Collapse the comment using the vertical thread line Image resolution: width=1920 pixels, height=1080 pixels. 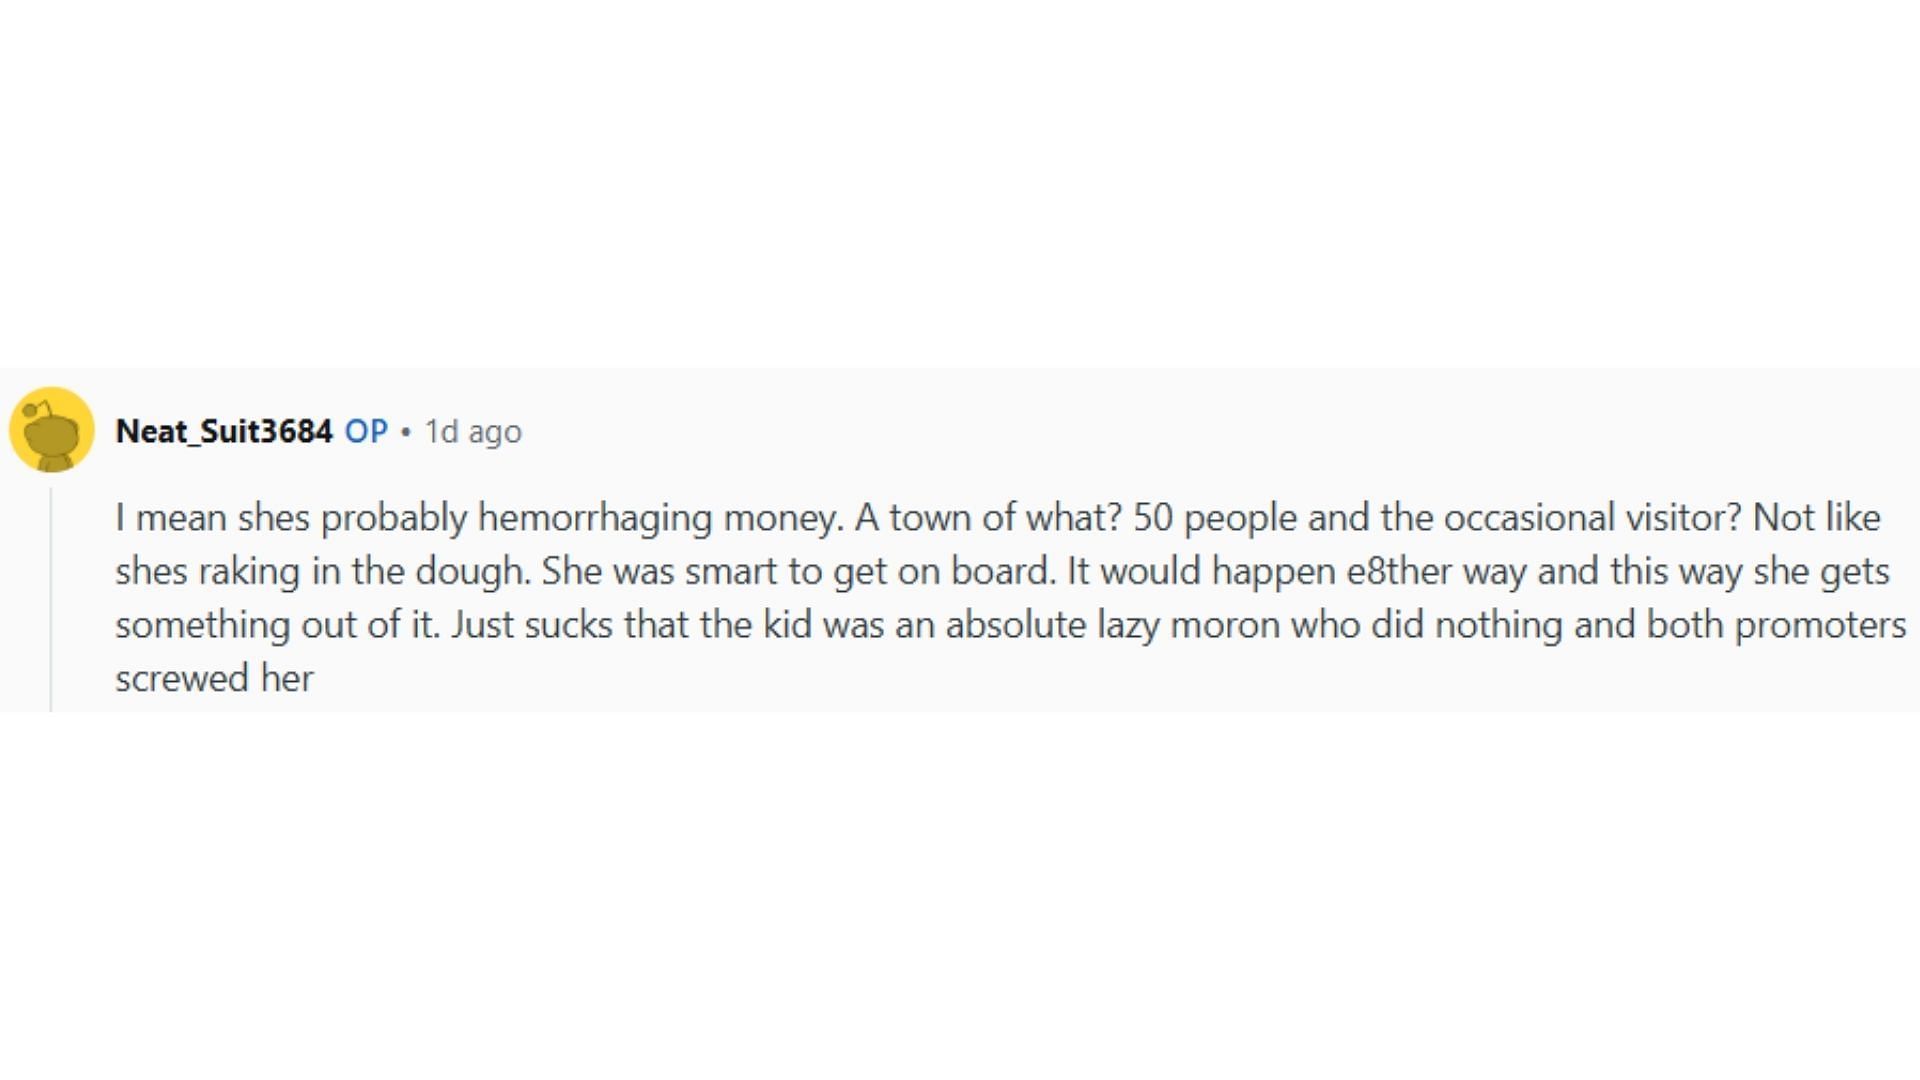coord(51,599)
